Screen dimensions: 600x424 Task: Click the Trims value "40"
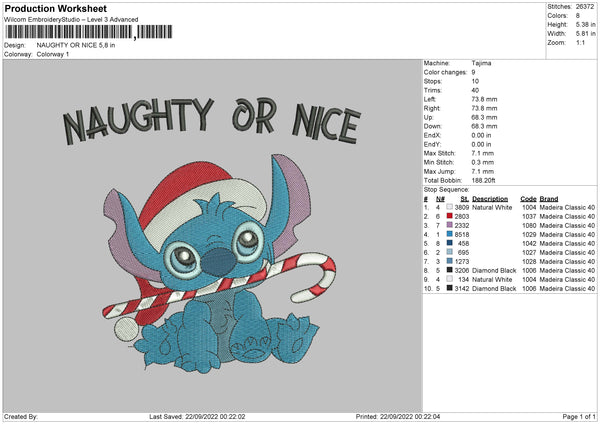[x=475, y=90]
